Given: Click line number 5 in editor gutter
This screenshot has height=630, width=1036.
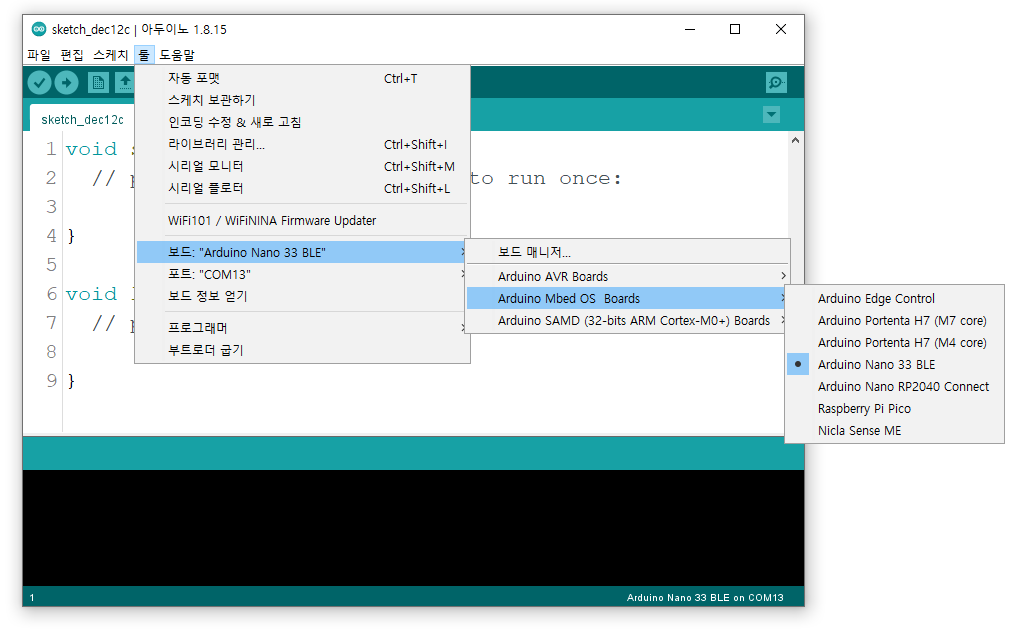Looking at the screenshot, I should (x=52, y=265).
